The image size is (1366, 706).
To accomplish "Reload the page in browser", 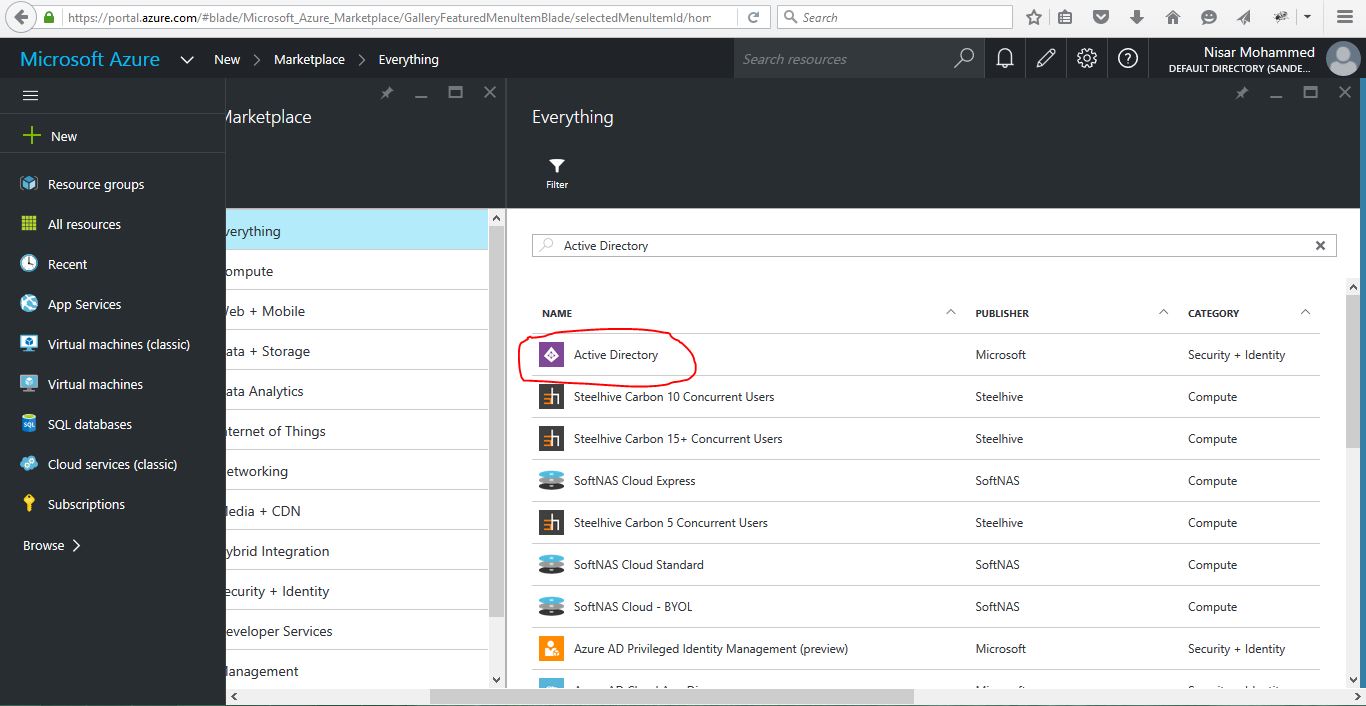I will tap(754, 17).
